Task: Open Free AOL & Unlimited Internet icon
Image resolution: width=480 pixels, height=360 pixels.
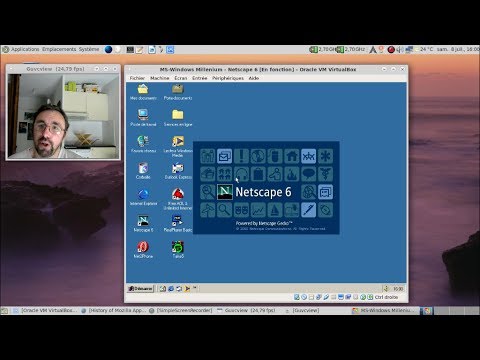Action: pos(178,199)
